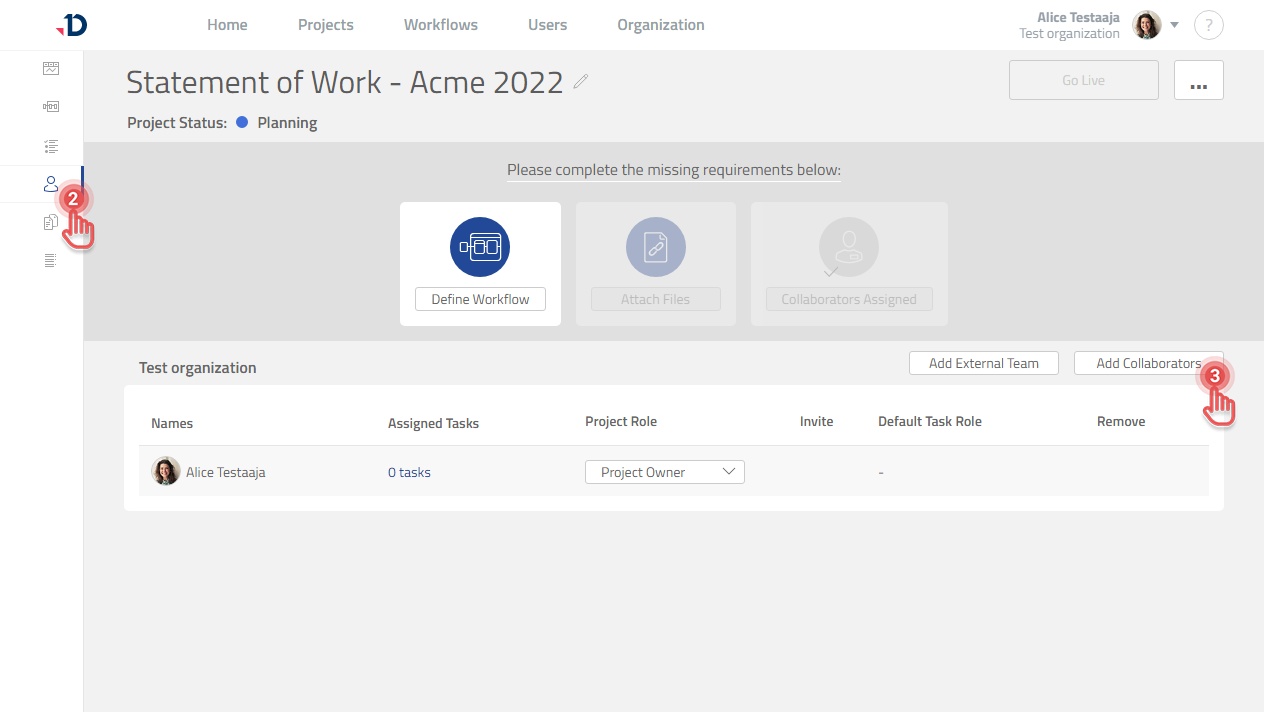Open the user account dropdown arrow
1264x712 pixels.
click(1175, 25)
